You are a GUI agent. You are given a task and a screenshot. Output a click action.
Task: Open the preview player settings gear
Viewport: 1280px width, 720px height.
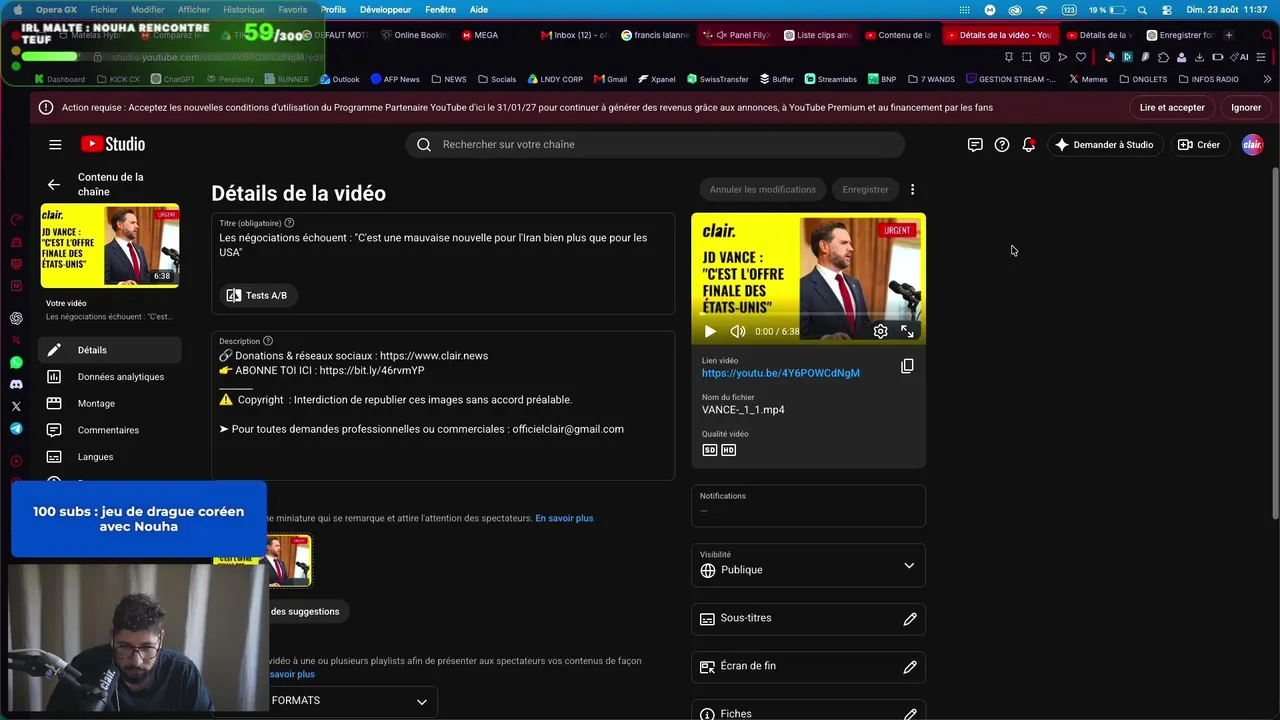tap(880, 331)
